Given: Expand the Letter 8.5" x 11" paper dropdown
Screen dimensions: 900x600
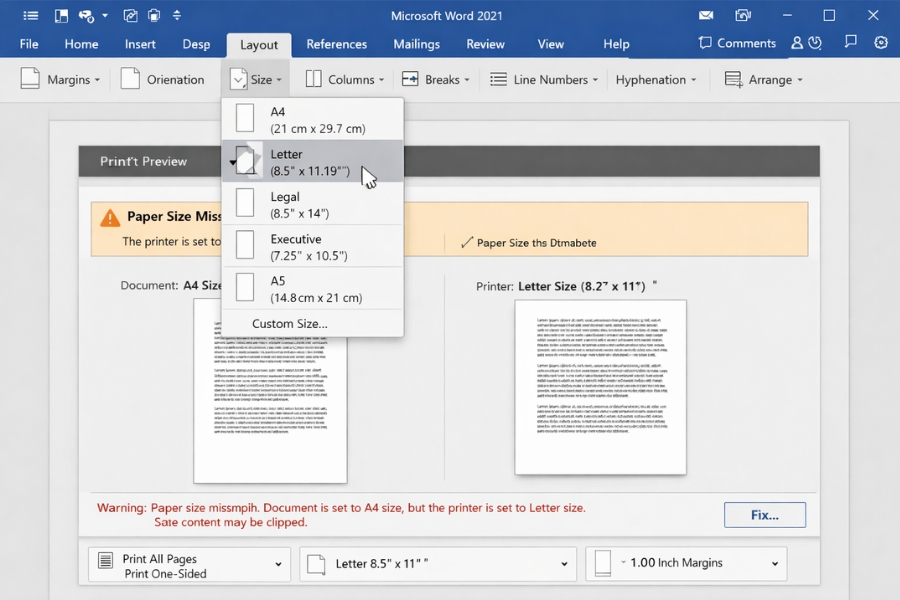Looking at the screenshot, I should tap(438, 564).
